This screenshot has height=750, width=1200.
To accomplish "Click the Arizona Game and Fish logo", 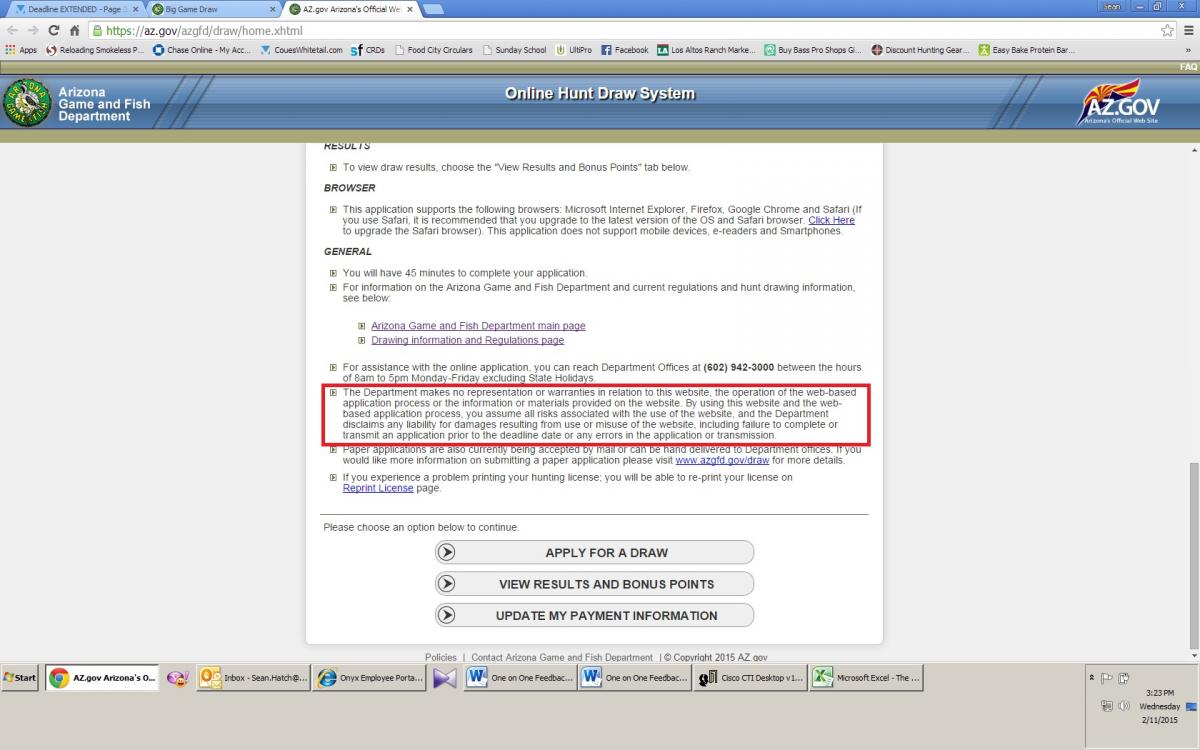I will pos(28,103).
